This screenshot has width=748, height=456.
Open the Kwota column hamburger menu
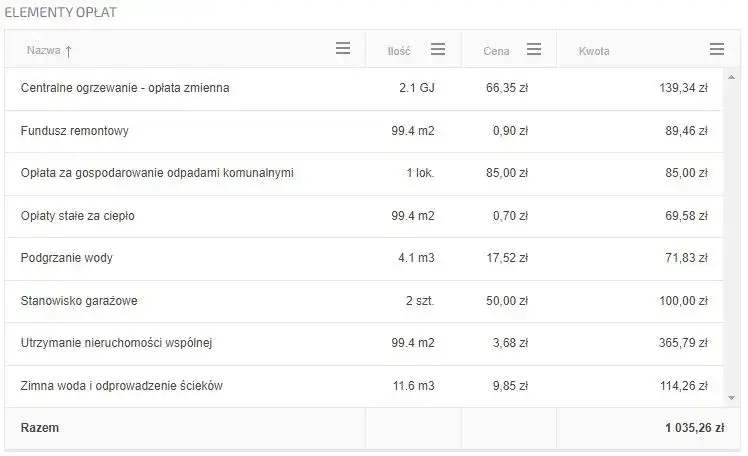716,49
